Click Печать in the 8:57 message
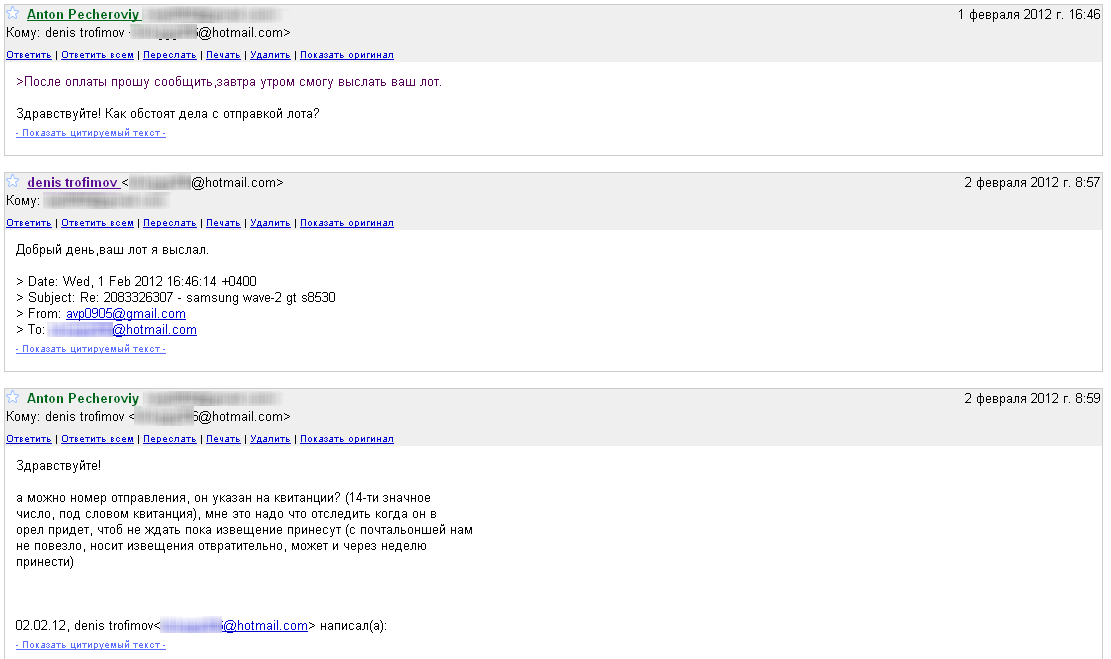The height and width of the screenshot is (659, 1111). (x=223, y=223)
